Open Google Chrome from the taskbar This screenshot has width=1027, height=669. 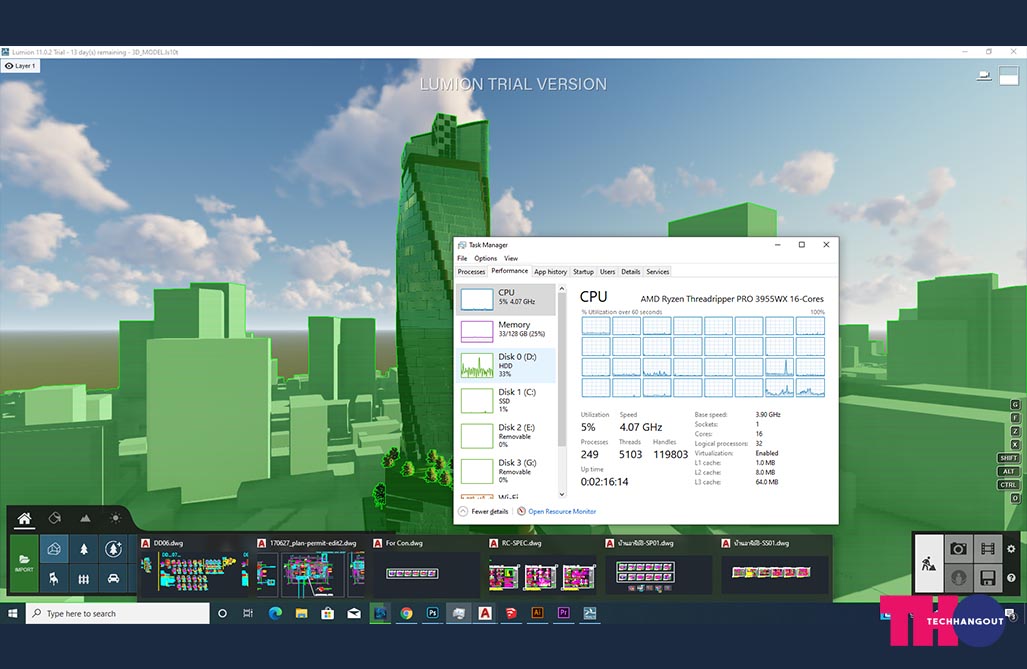tap(406, 613)
